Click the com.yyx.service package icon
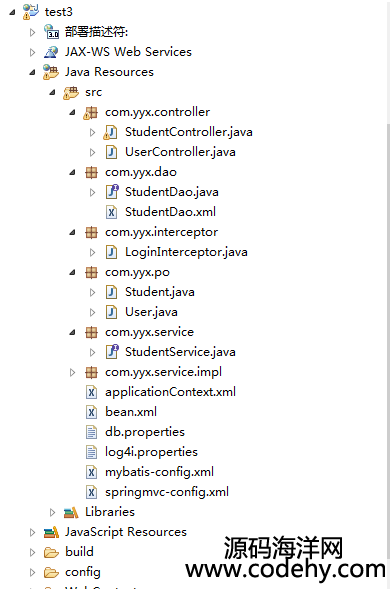The height and width of the screenshot is (589, 390). pyautogui.click(x=91, y=332)
